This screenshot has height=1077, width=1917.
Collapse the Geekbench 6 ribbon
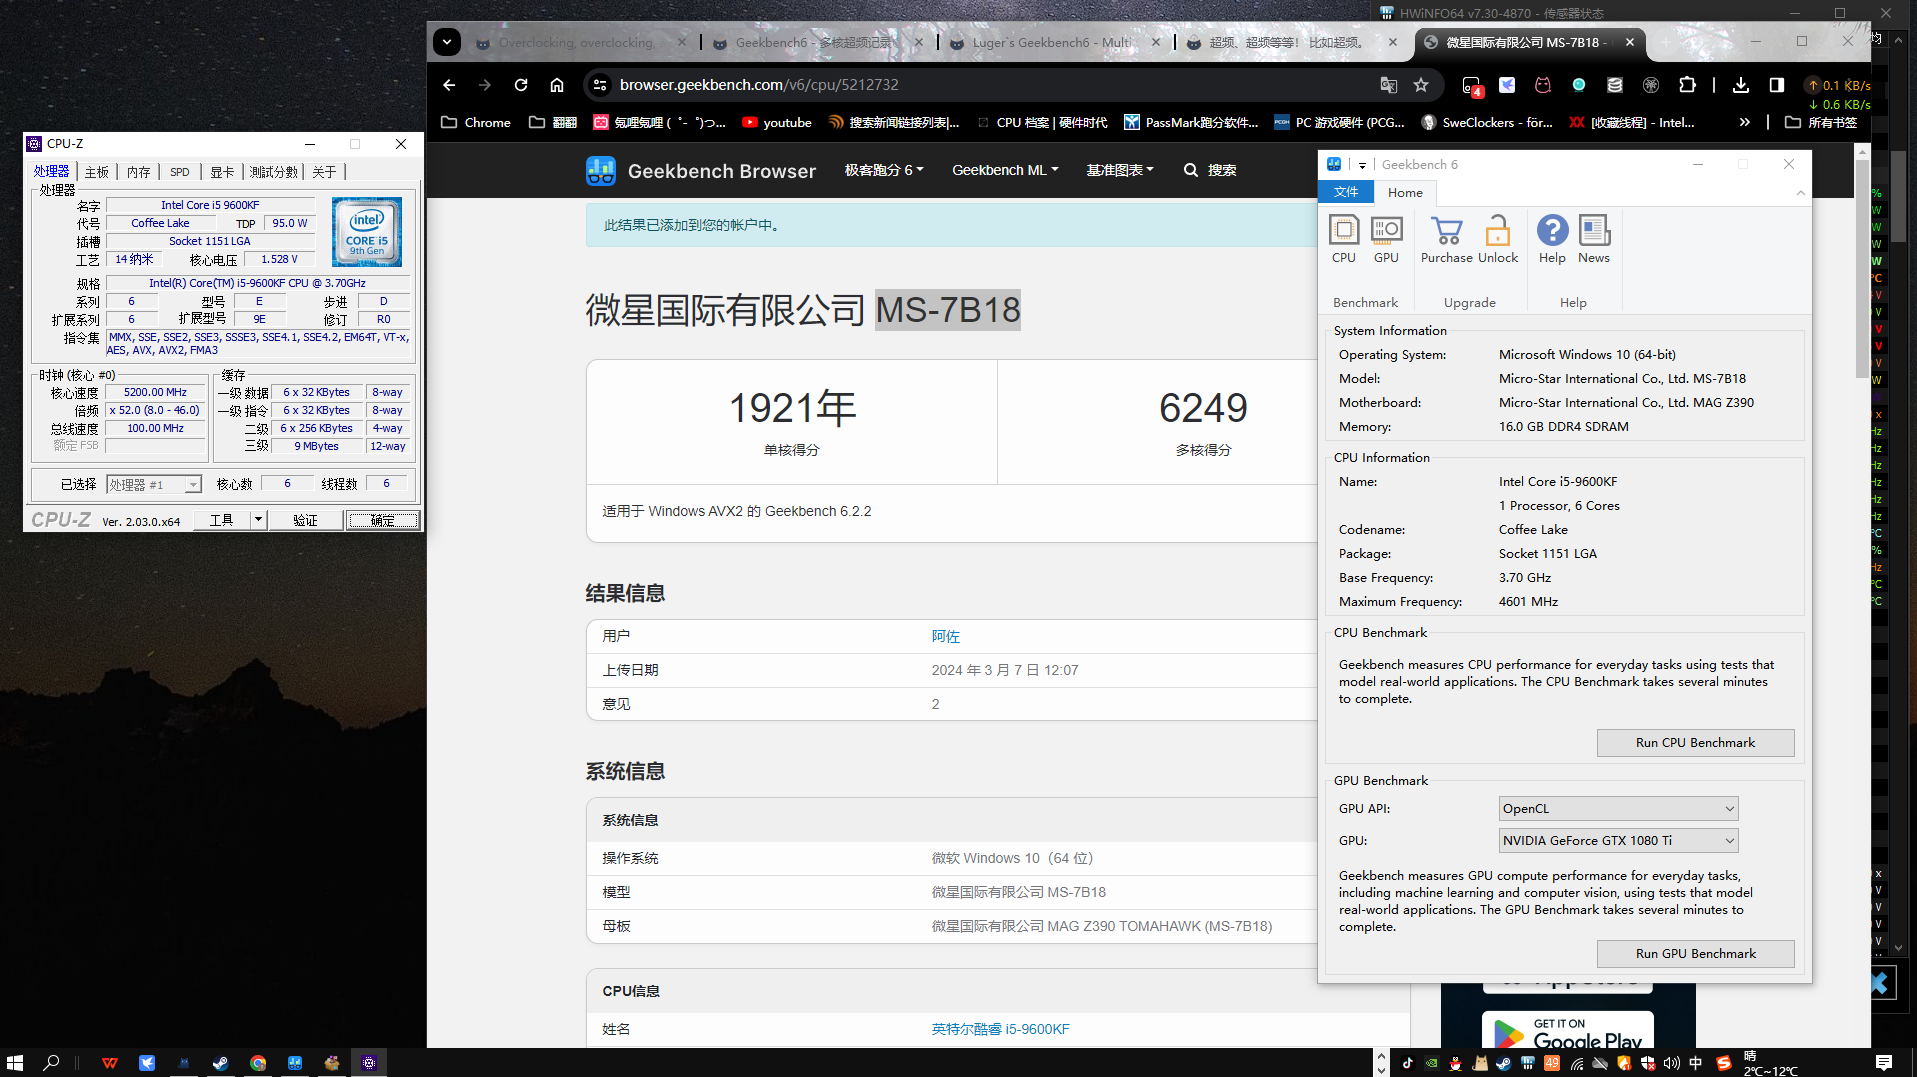point(1800,192)
